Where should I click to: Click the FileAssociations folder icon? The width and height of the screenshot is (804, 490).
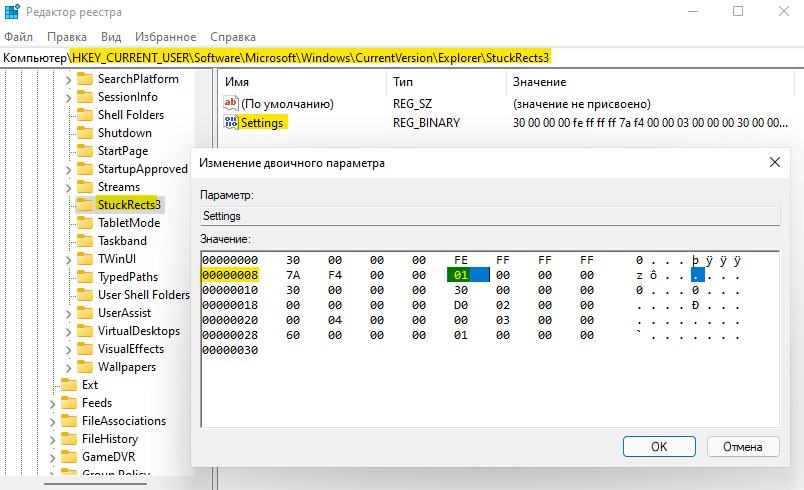click(x=69, y=421)
